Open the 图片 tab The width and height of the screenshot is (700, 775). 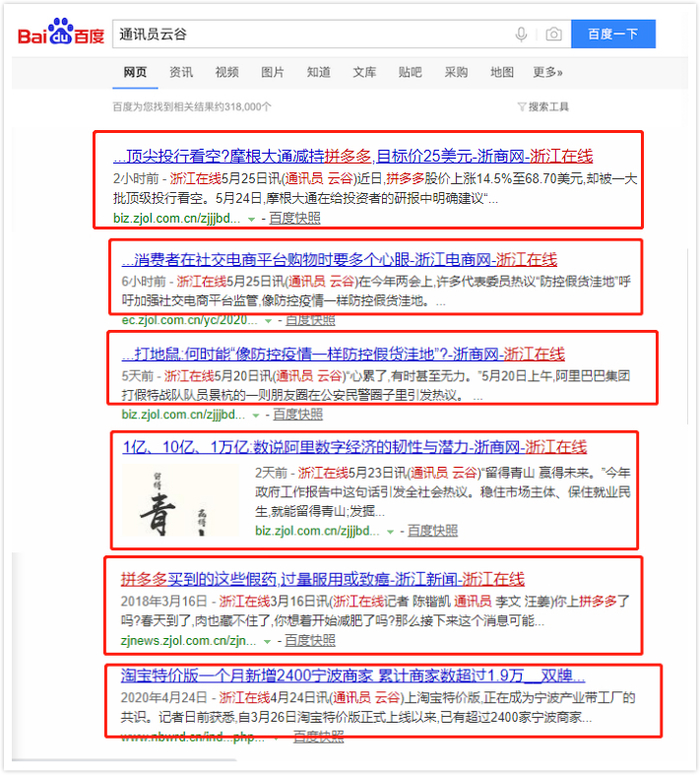coord(273,73)
